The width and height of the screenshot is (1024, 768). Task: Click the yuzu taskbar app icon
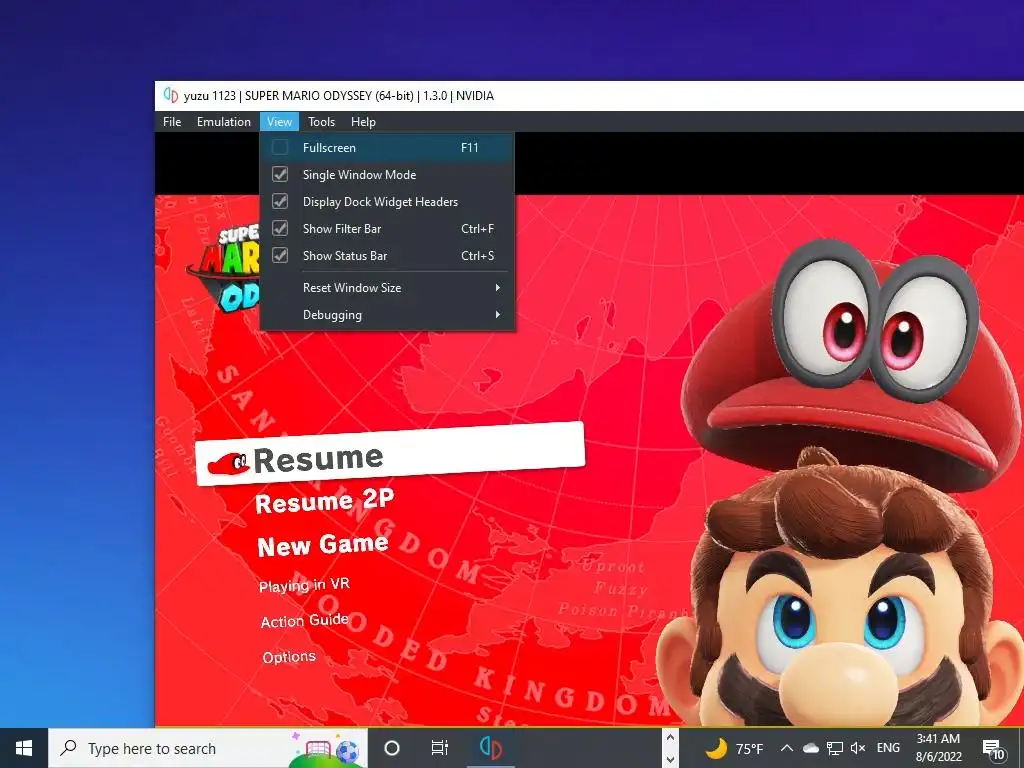click(x=490, y=748)
